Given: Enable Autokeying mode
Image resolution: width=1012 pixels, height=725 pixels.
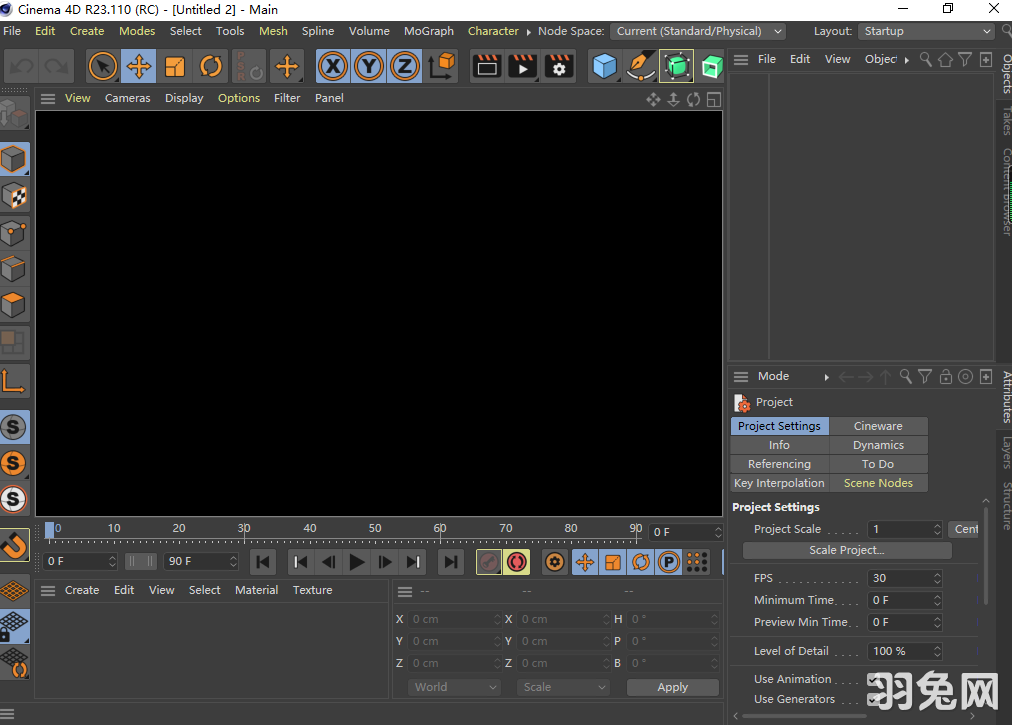Looking at the screenshot, I should click(x=517, y=562).
